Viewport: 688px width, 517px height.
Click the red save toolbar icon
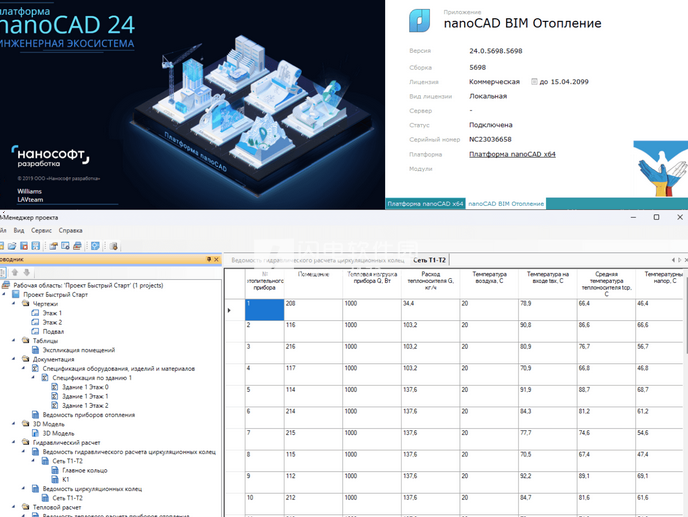[24, 246]
